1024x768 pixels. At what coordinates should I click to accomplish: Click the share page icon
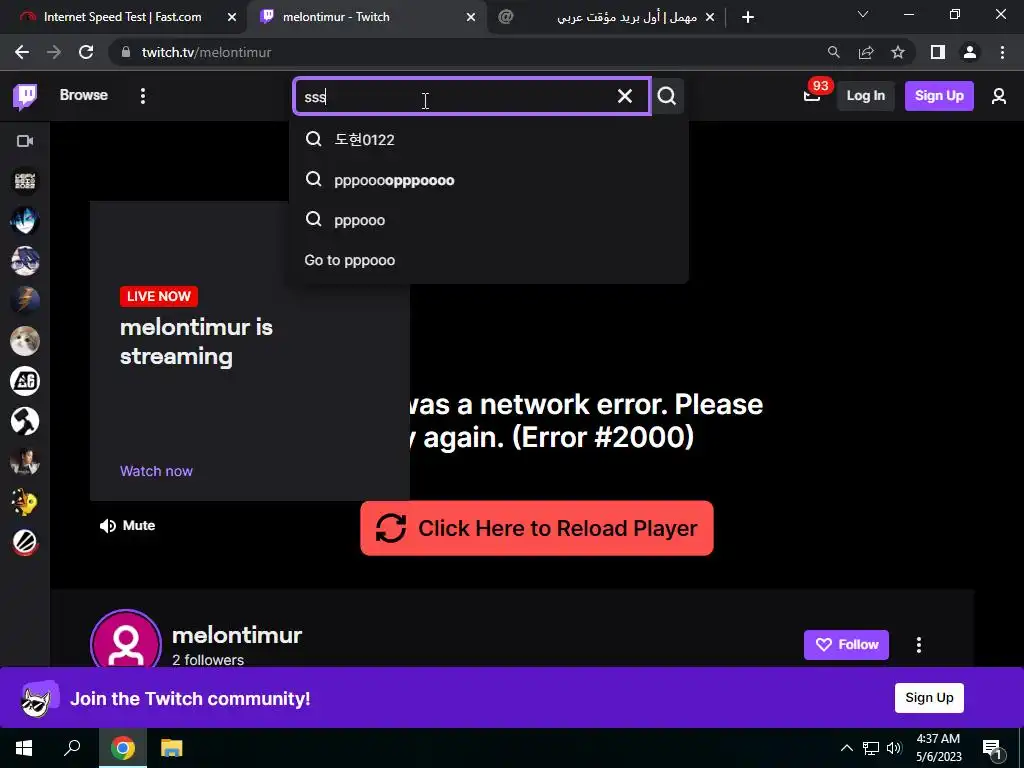pos(866,52)
